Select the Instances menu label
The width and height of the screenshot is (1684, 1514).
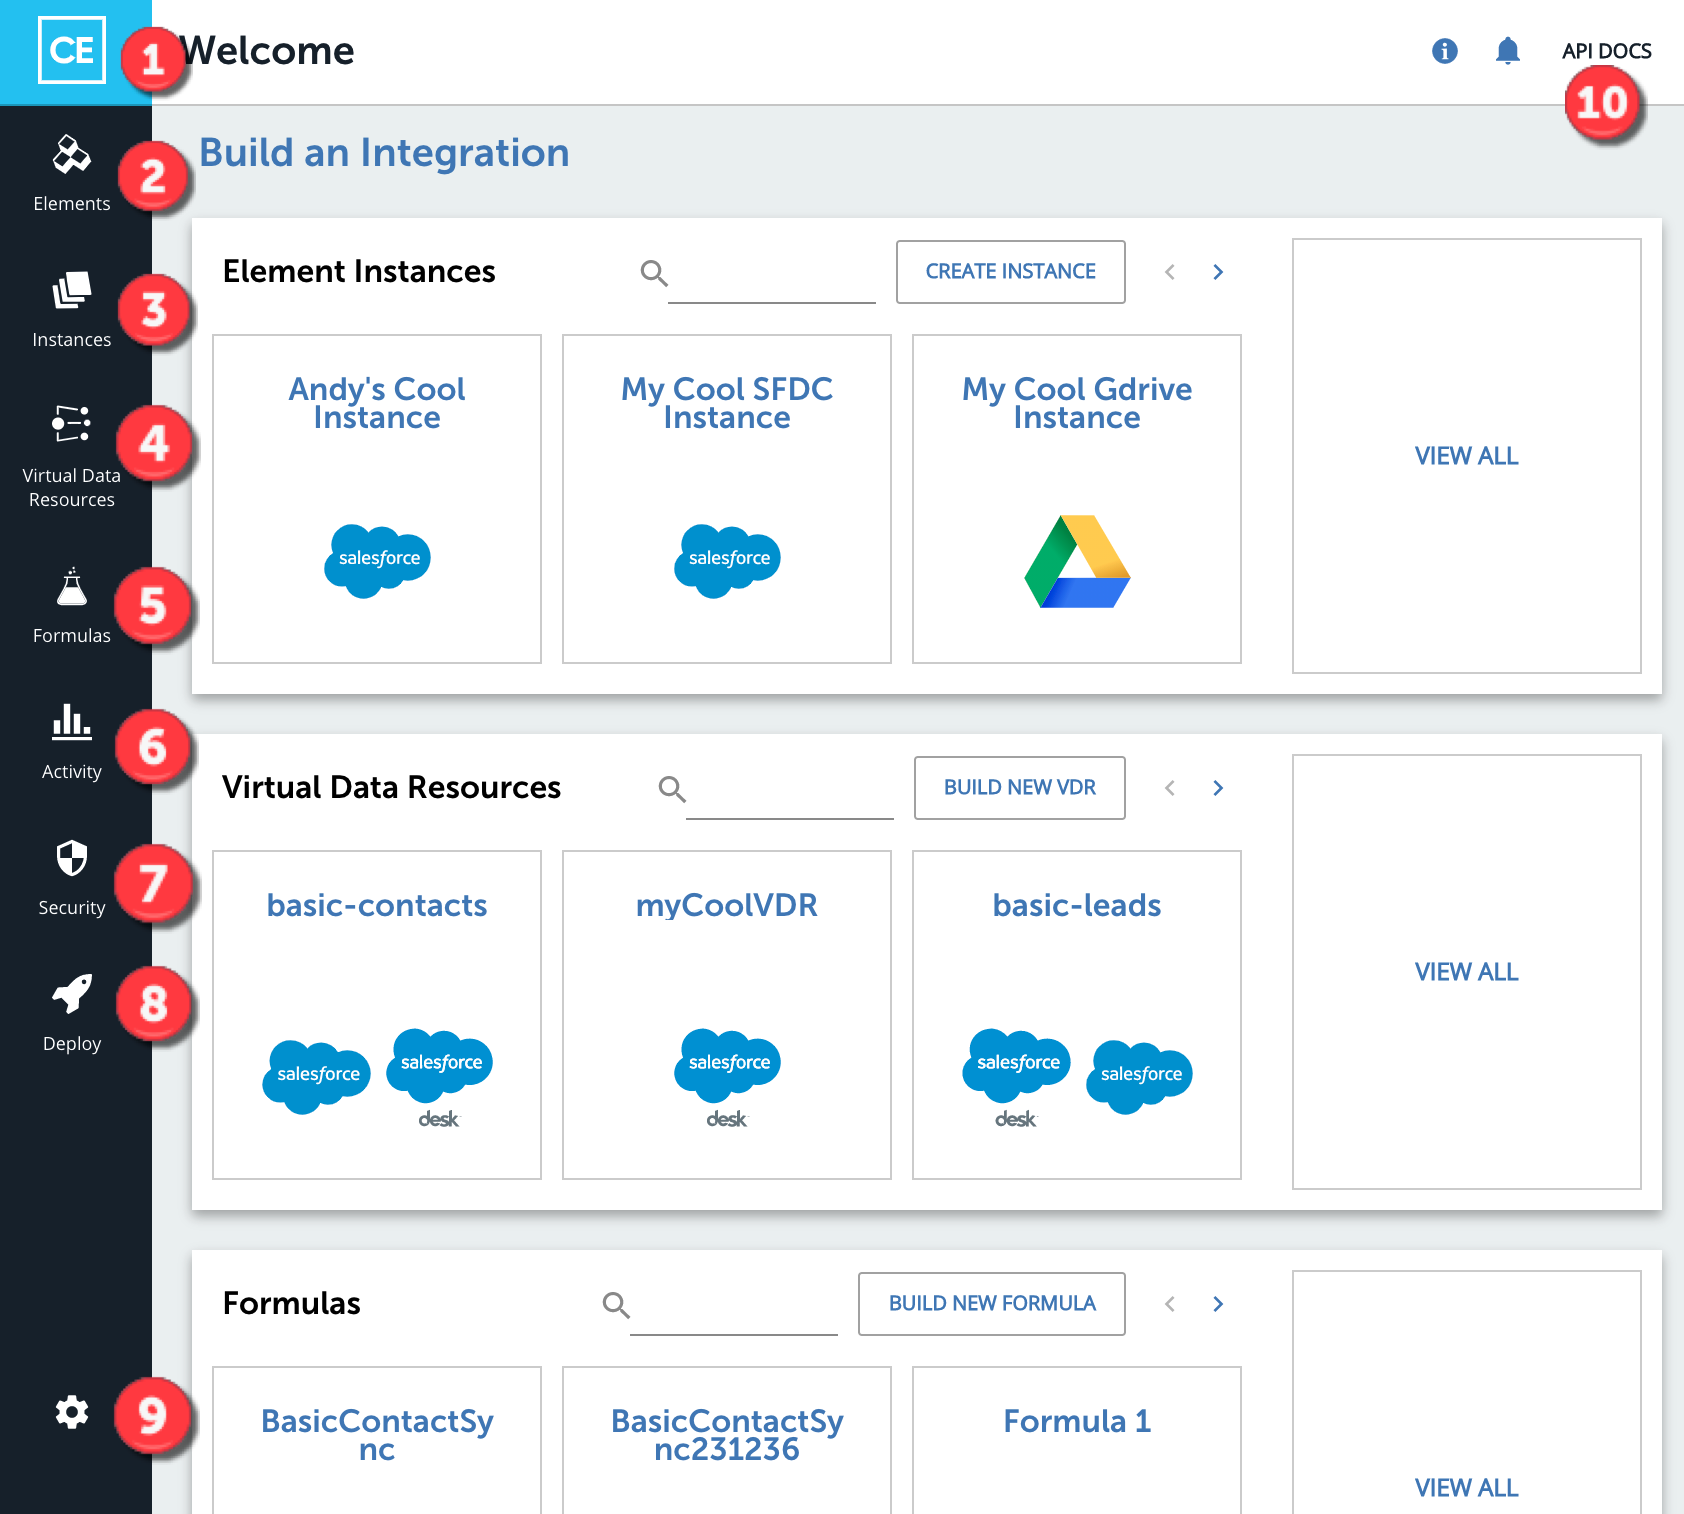72,340
